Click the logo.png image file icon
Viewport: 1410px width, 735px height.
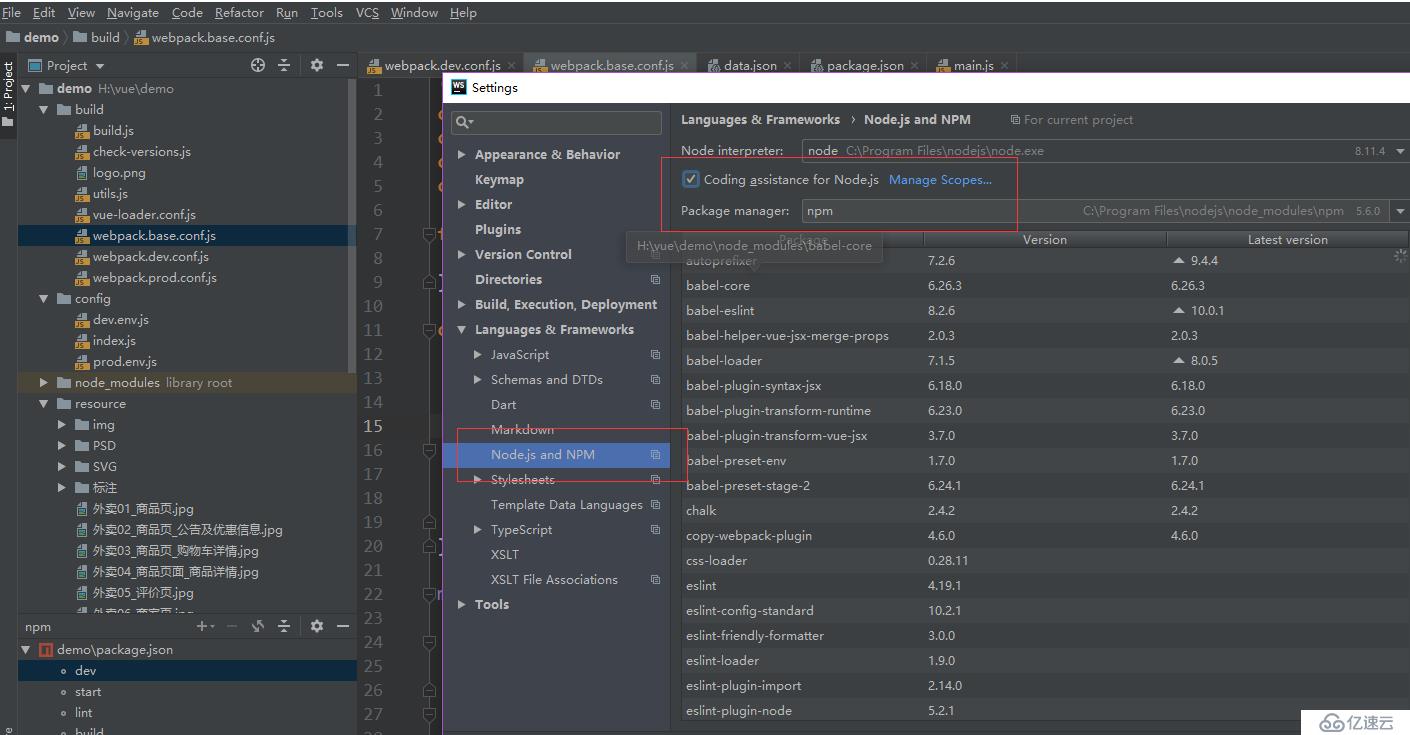(x=84, y=172)
